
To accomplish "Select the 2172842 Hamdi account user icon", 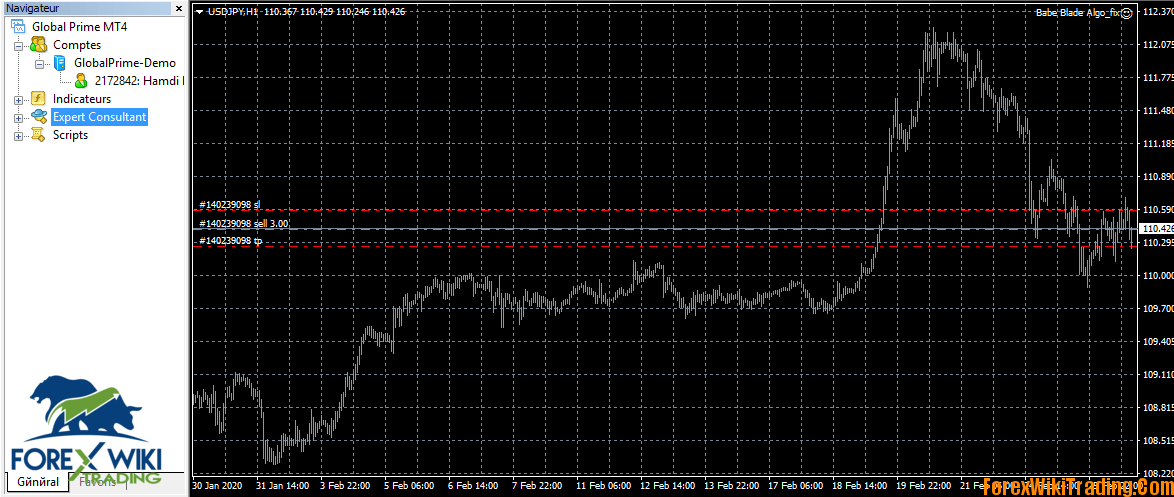I will 81,80.
